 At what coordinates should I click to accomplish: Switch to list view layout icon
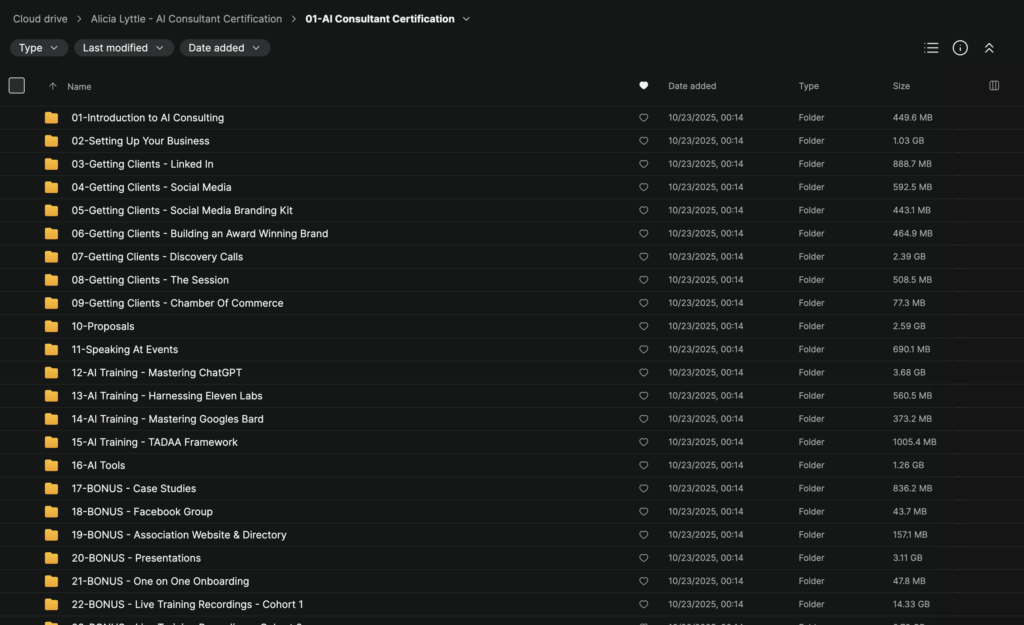pyautogui.click(x=931, y=48)
